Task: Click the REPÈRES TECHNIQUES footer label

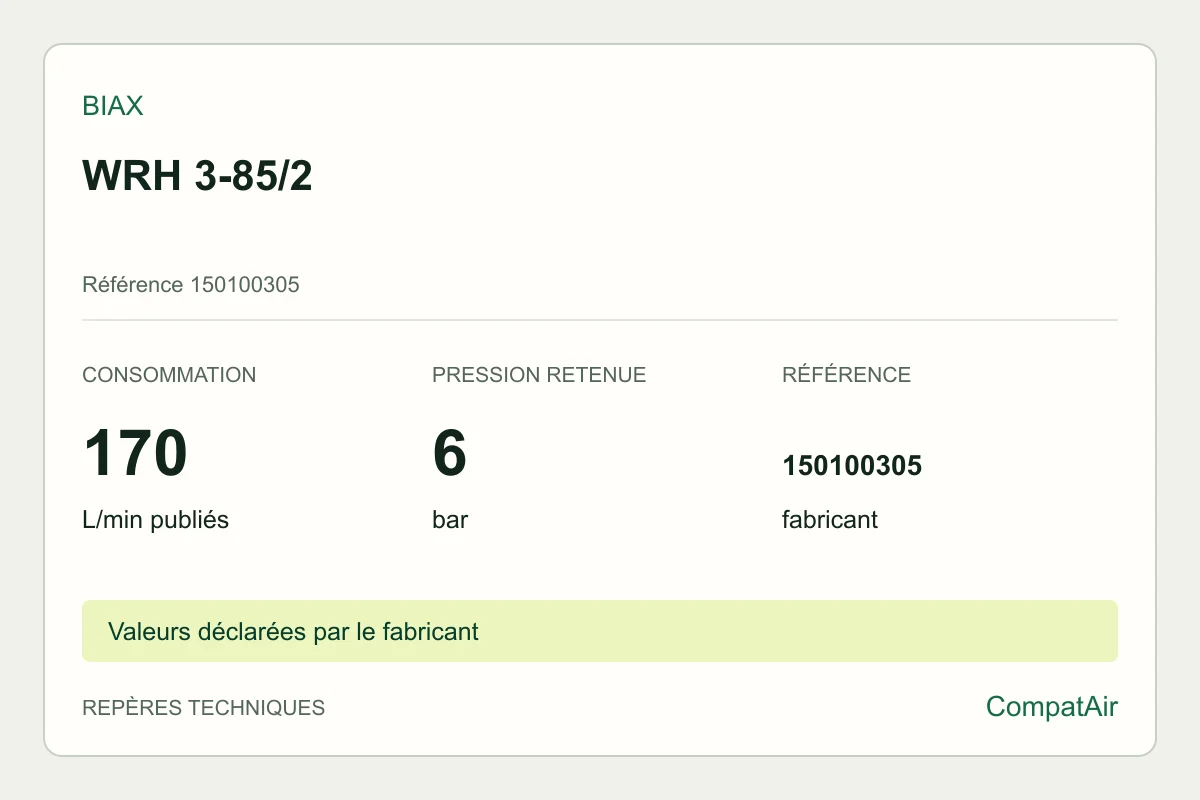Action: pos(203,708)
